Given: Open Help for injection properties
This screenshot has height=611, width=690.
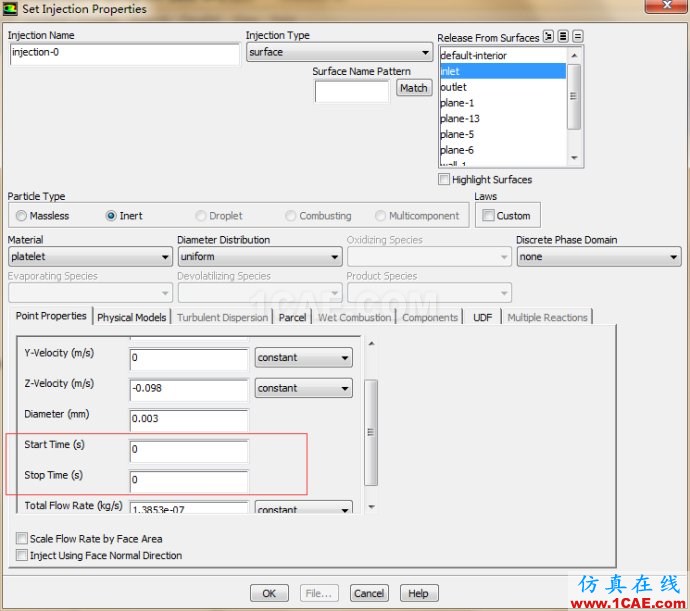Looking at the screenshot, I should pyautogui.click(x=418, y=593).
